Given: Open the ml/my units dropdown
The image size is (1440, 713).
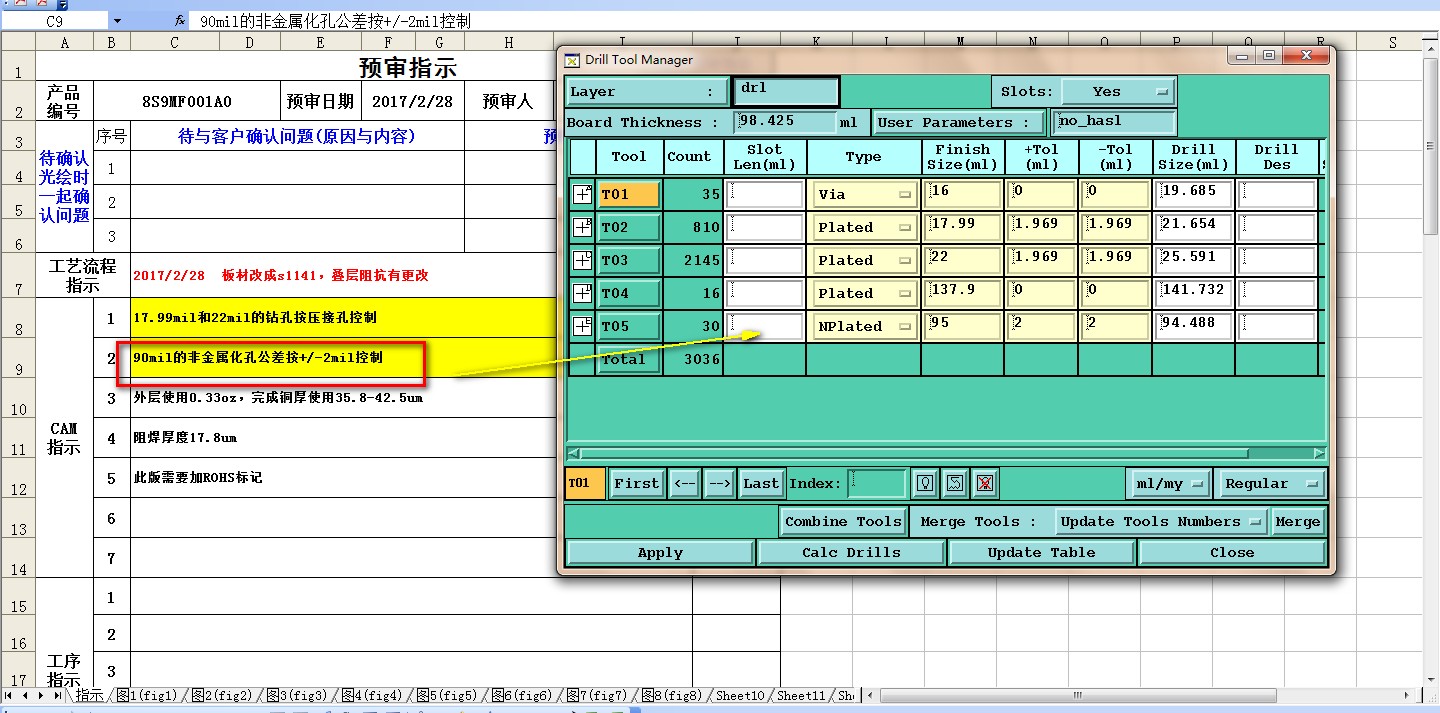Looking at the screenshot, I should point(1169,483).
